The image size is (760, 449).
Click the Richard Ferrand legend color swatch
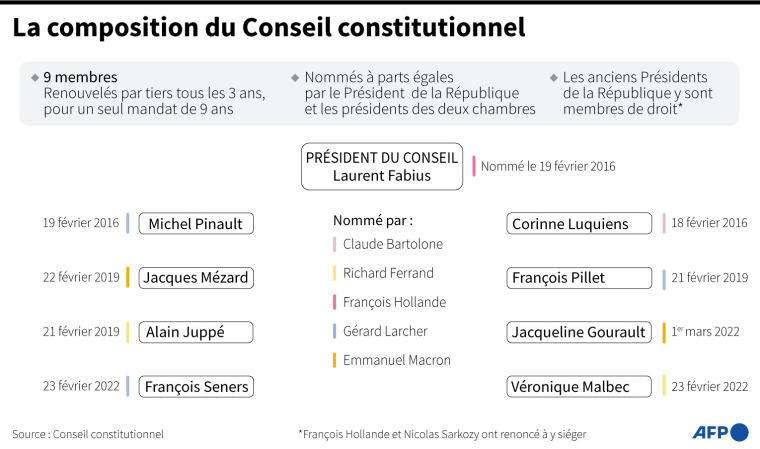334,273
